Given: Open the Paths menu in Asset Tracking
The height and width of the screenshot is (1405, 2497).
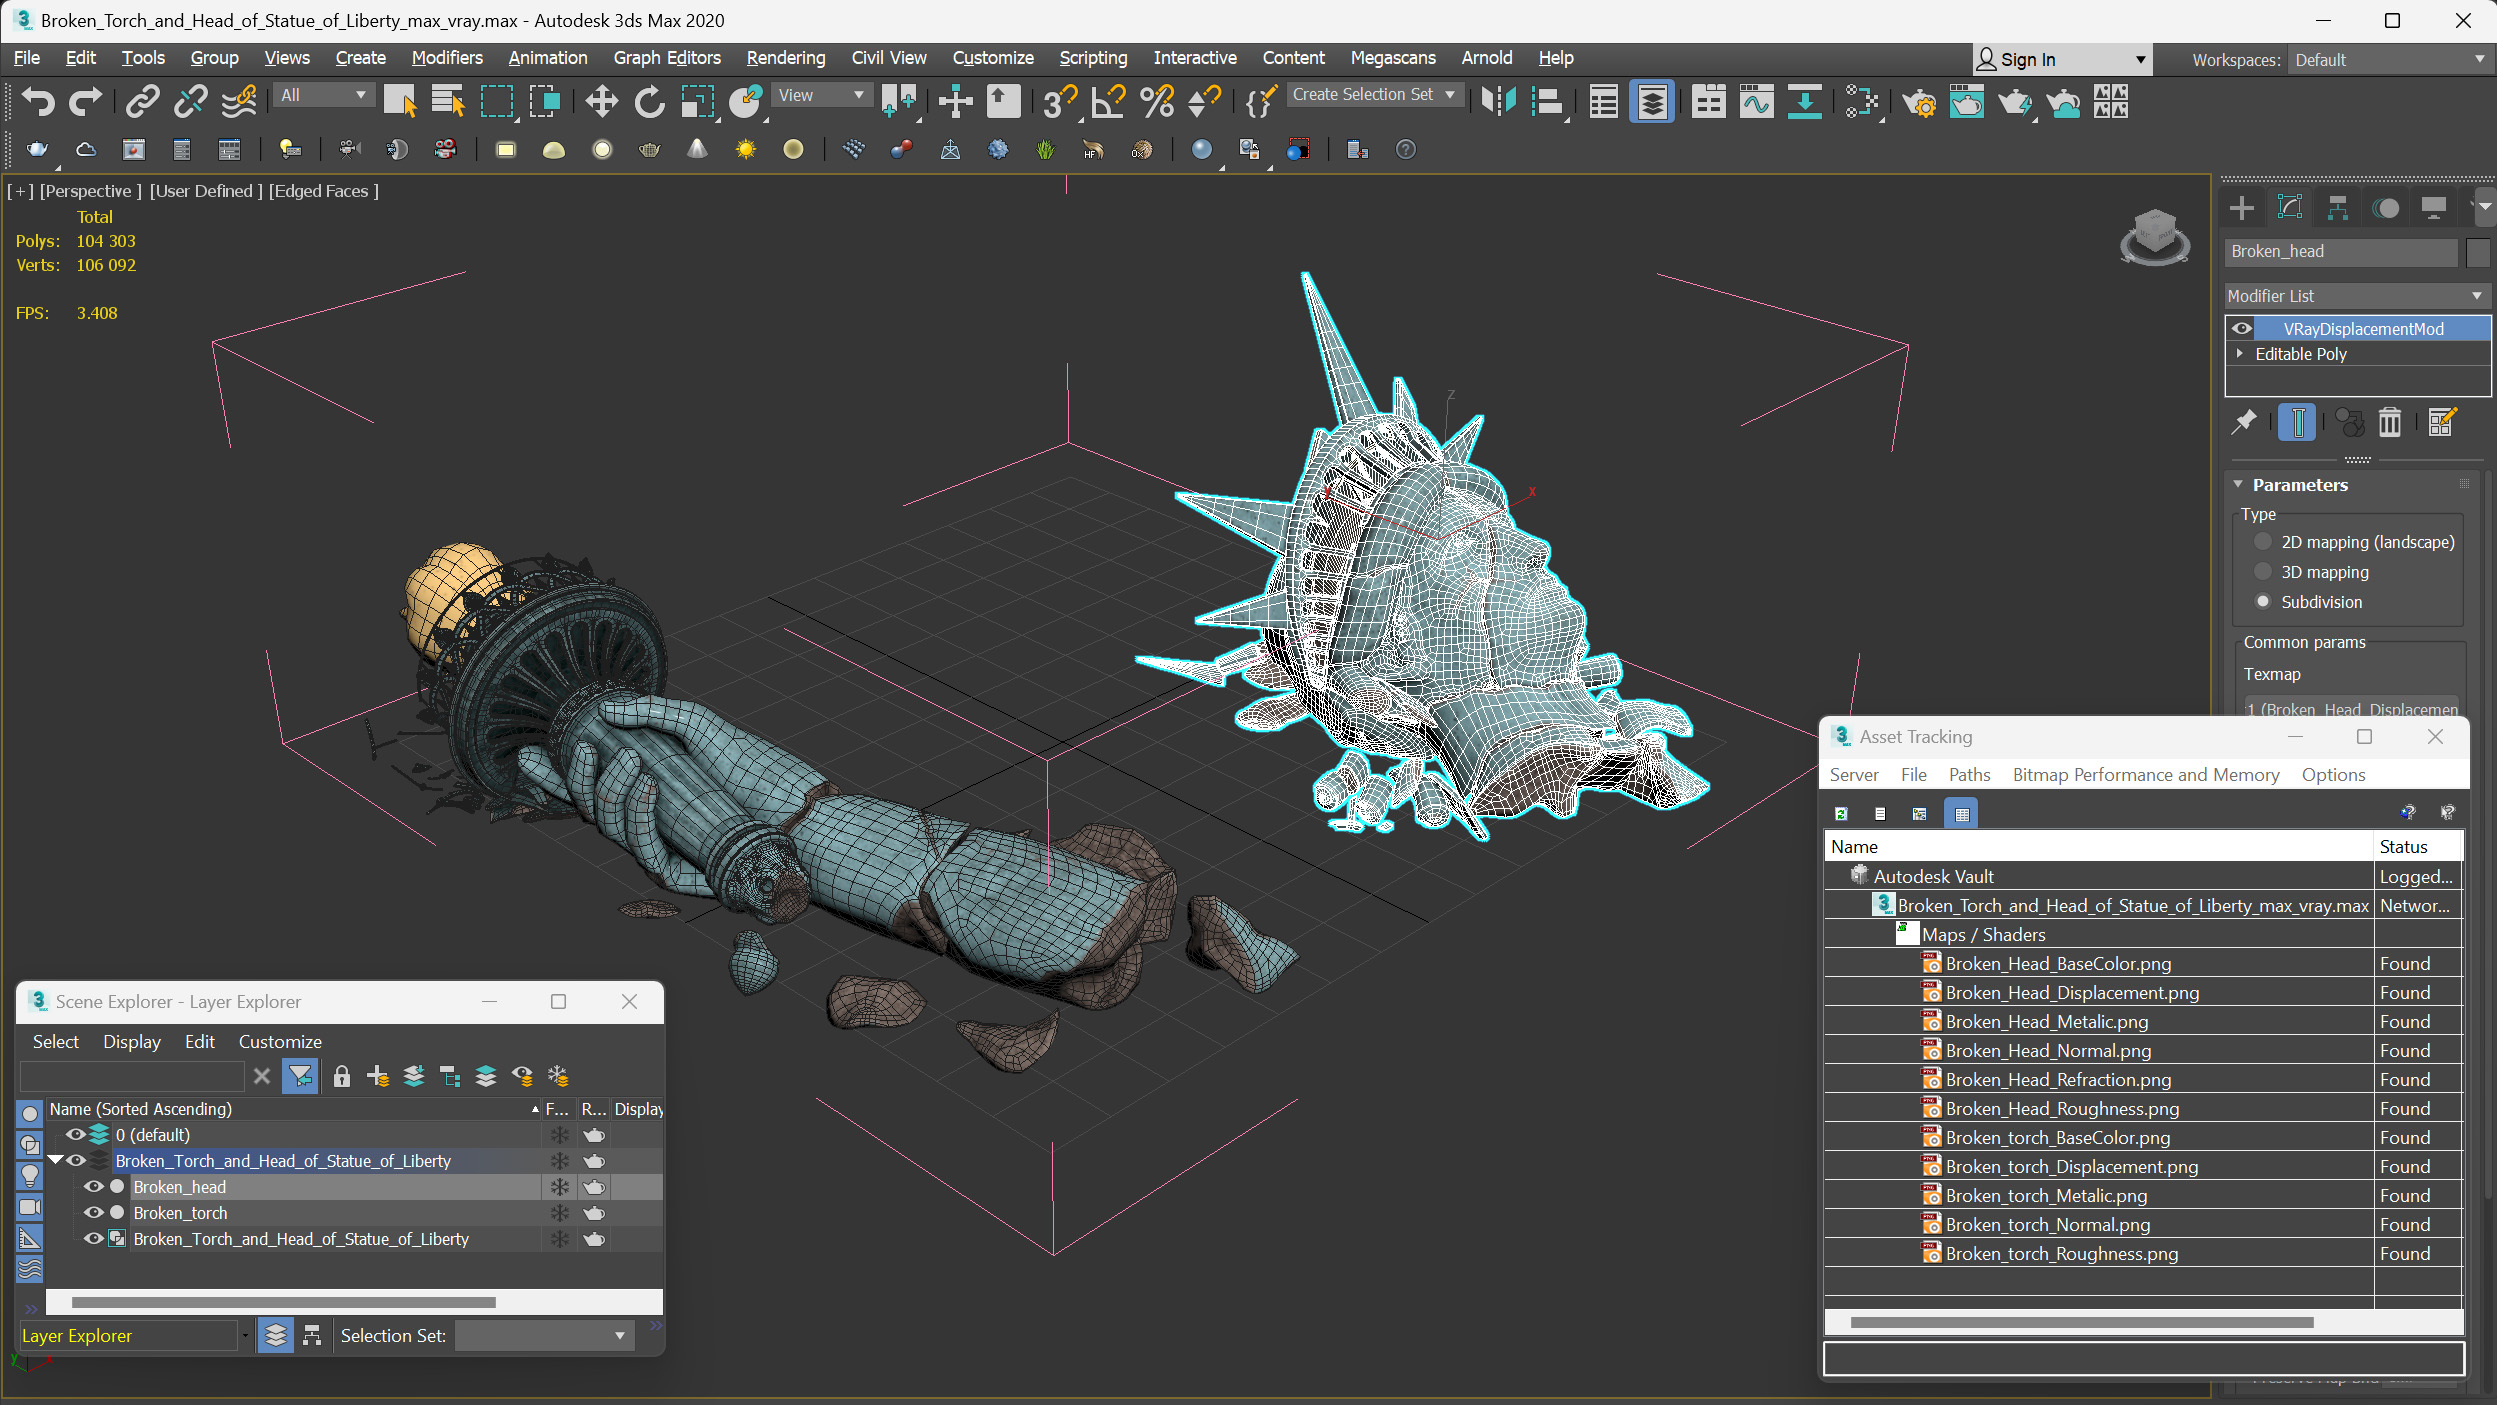Looking at the screenshot, I should pos(1969,775).
